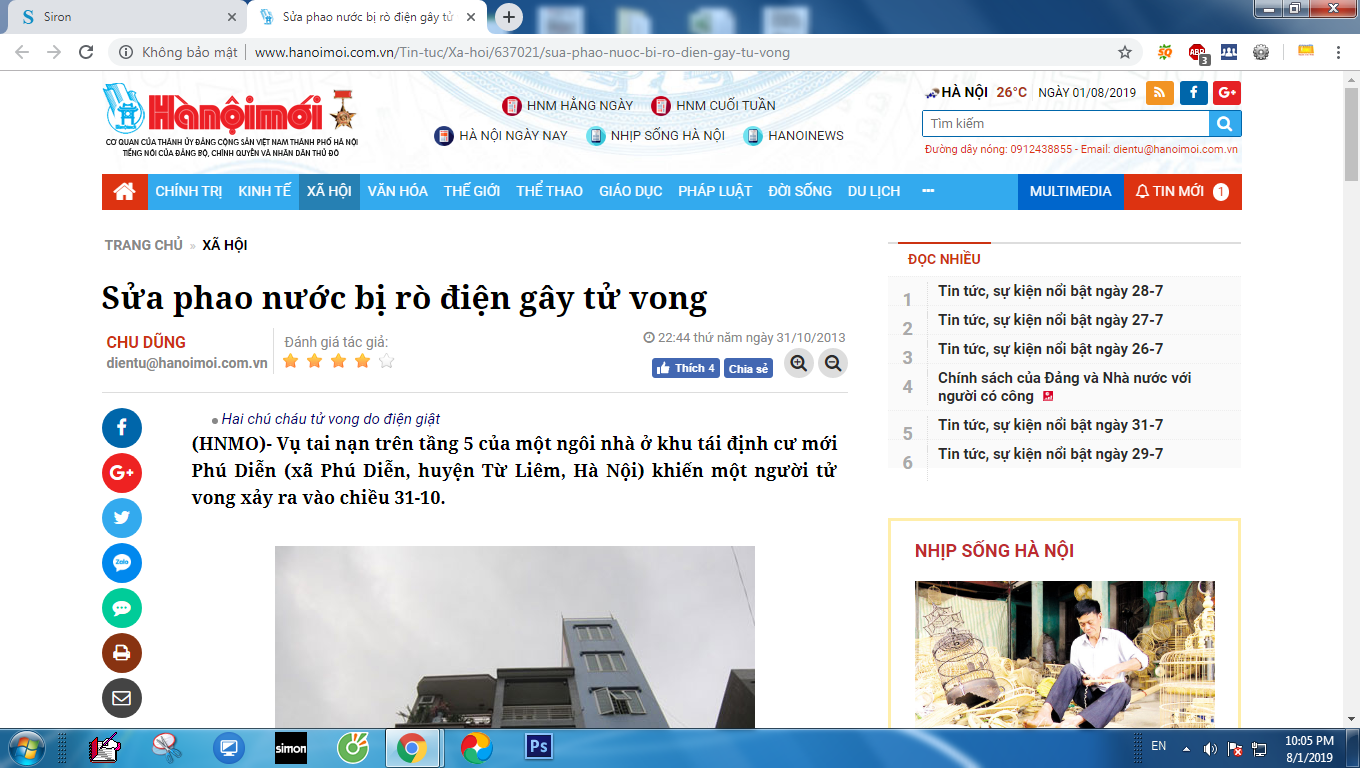Click the Hanoimoi logo
The height and width of the screenshot is (768, 1360).
tap(230, 120)
